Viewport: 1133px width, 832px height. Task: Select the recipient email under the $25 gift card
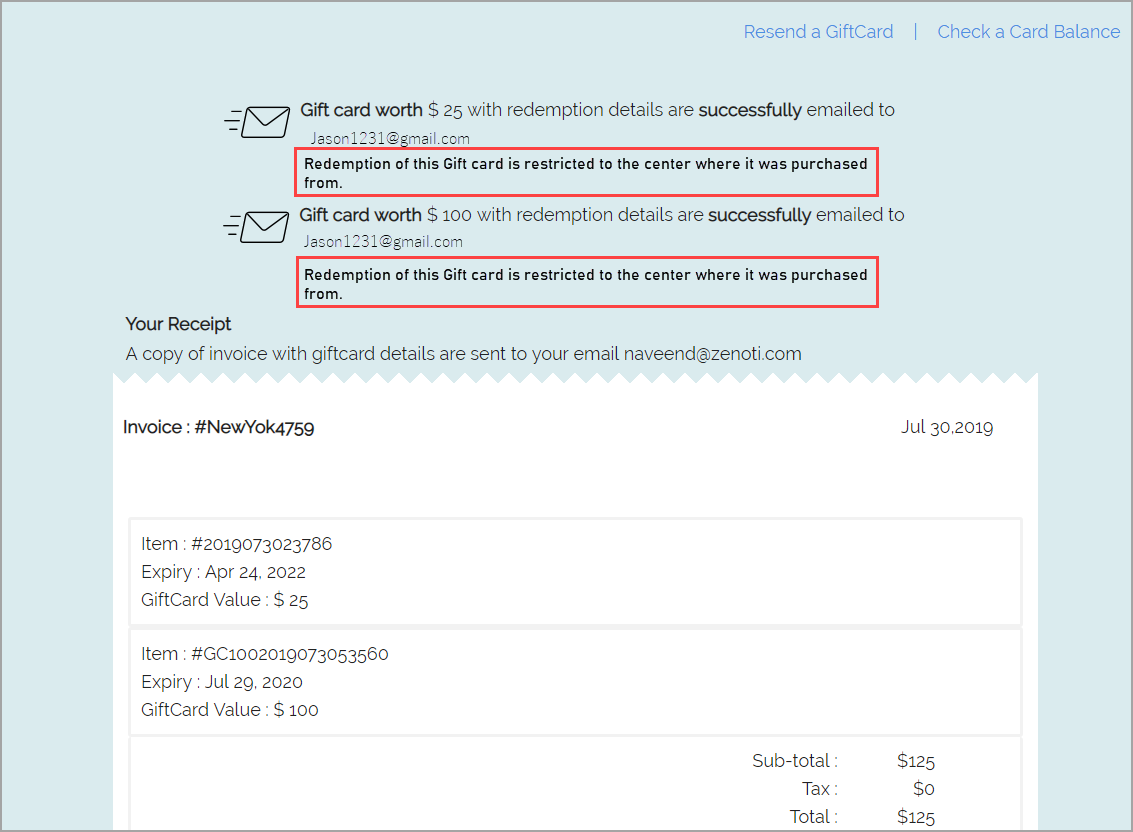390,138
